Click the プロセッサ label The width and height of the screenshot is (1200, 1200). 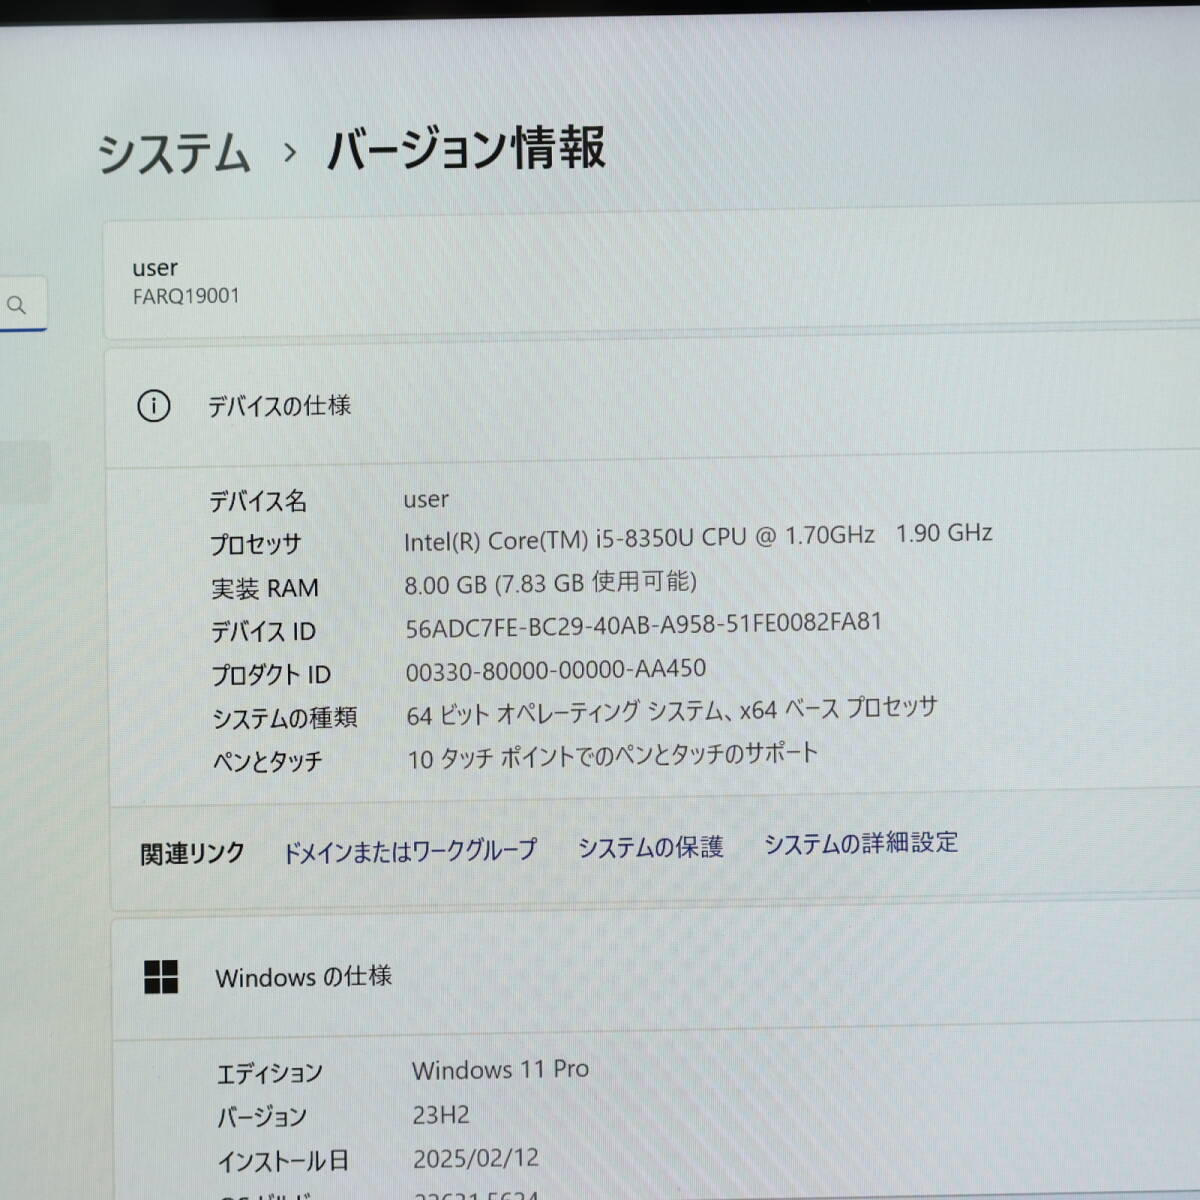point(255,544)
